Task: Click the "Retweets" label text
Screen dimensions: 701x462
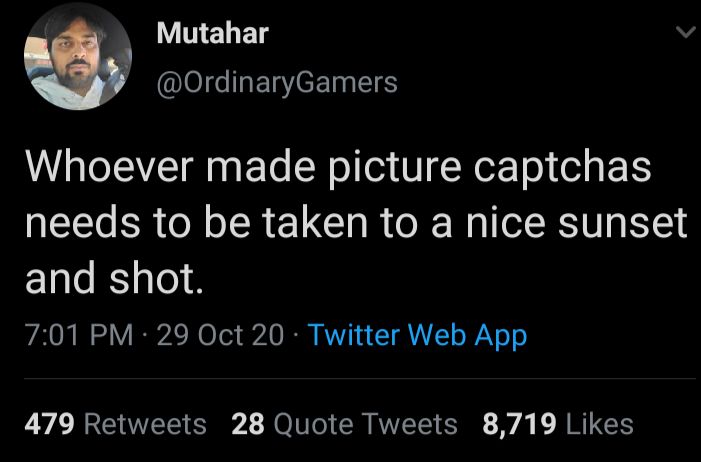Action: pyautogui.click(x=145, y=424)
